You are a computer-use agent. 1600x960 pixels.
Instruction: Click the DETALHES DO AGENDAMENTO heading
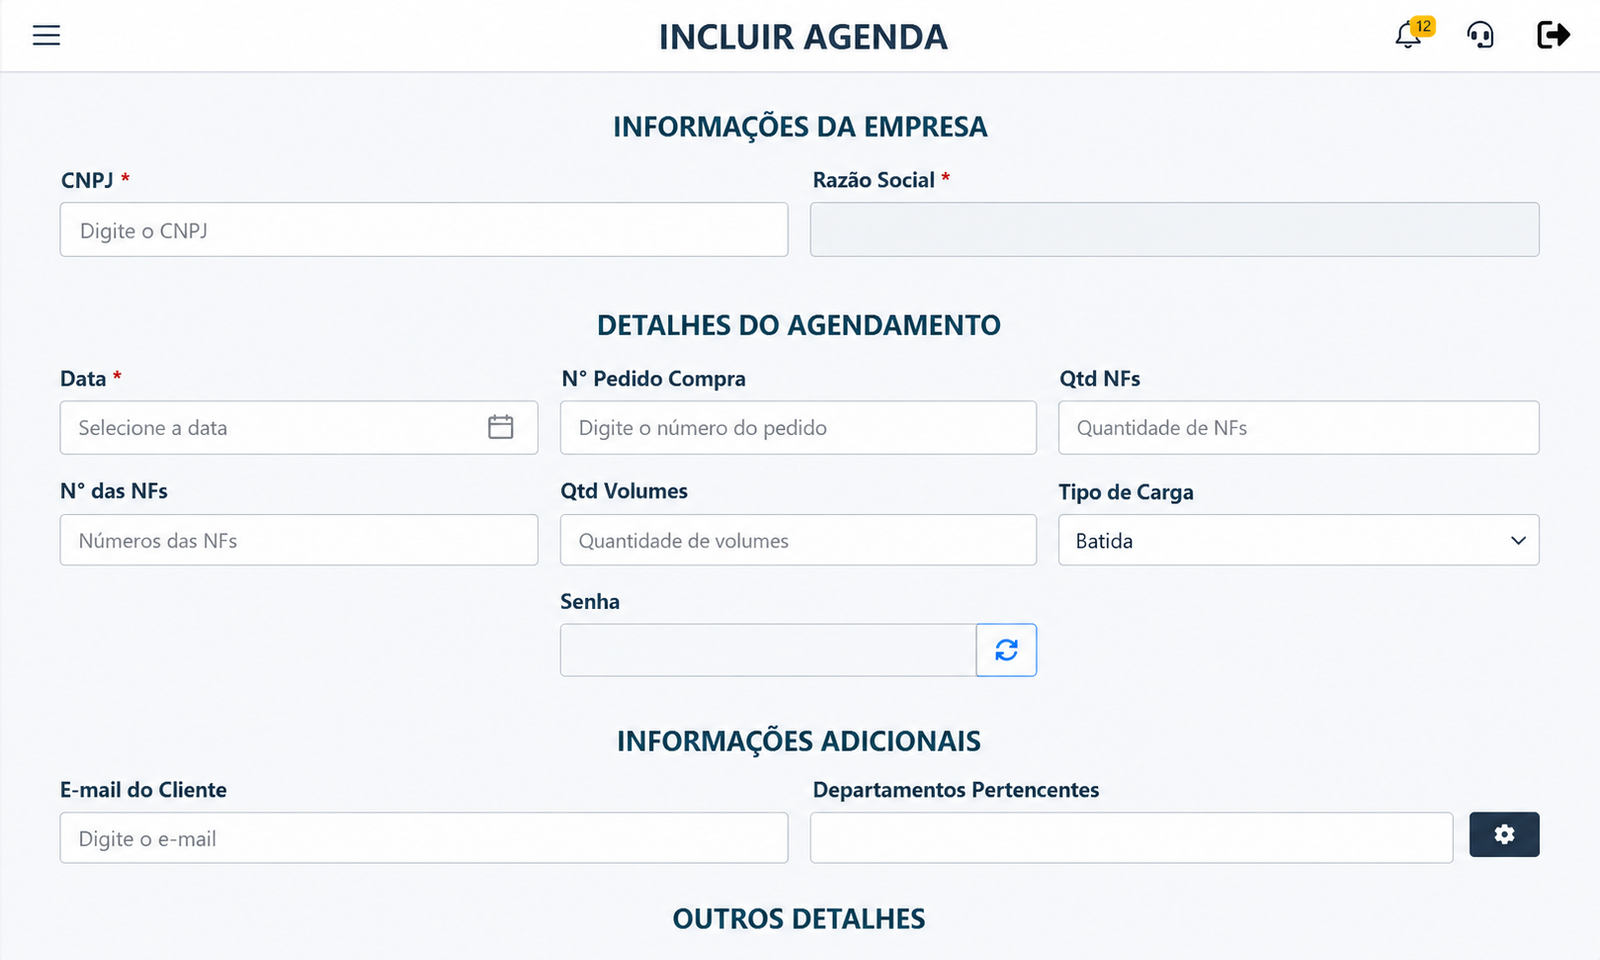799,325
